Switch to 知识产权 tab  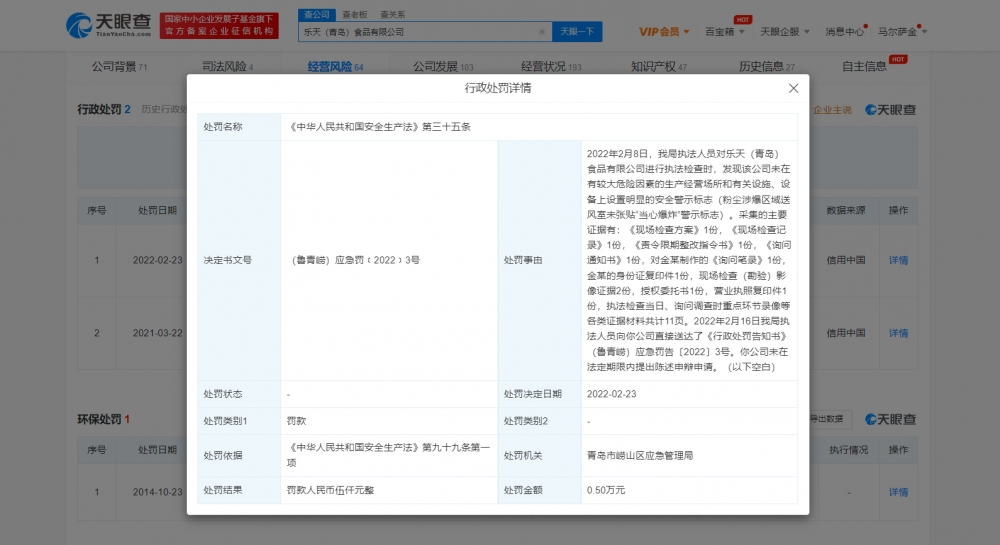(658, 66)
